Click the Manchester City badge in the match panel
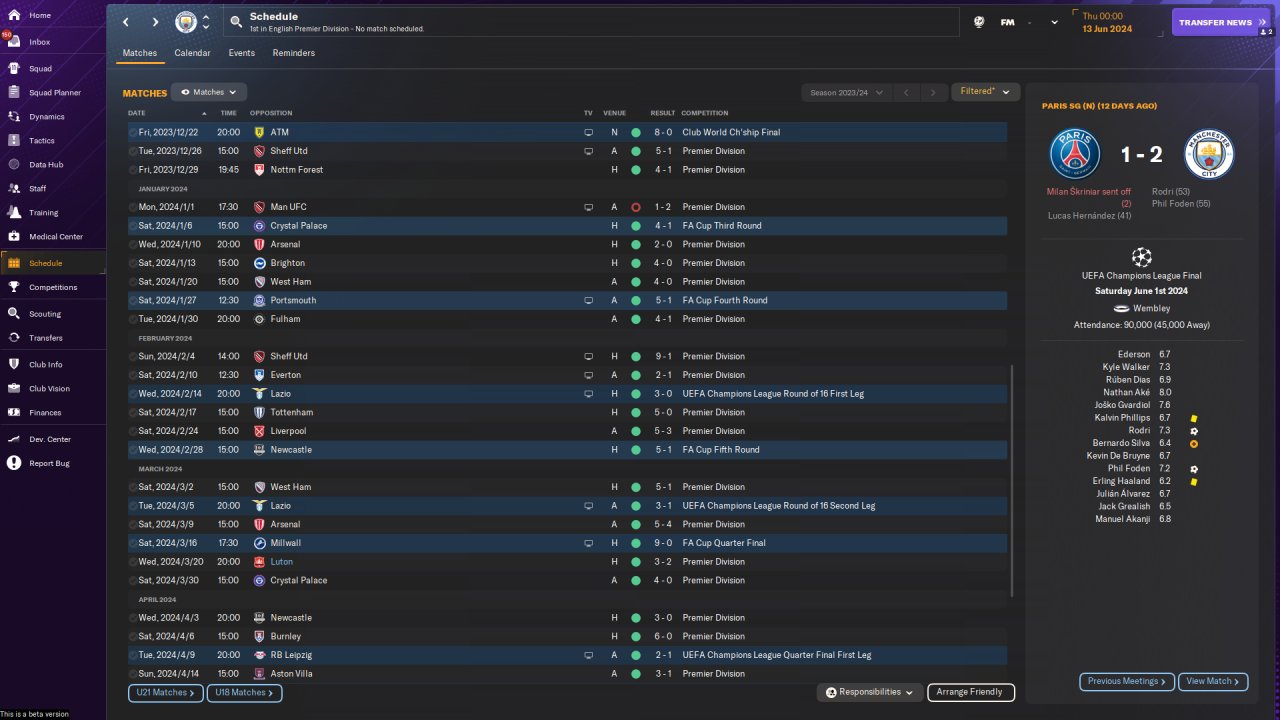 (x=1209, y=154)
